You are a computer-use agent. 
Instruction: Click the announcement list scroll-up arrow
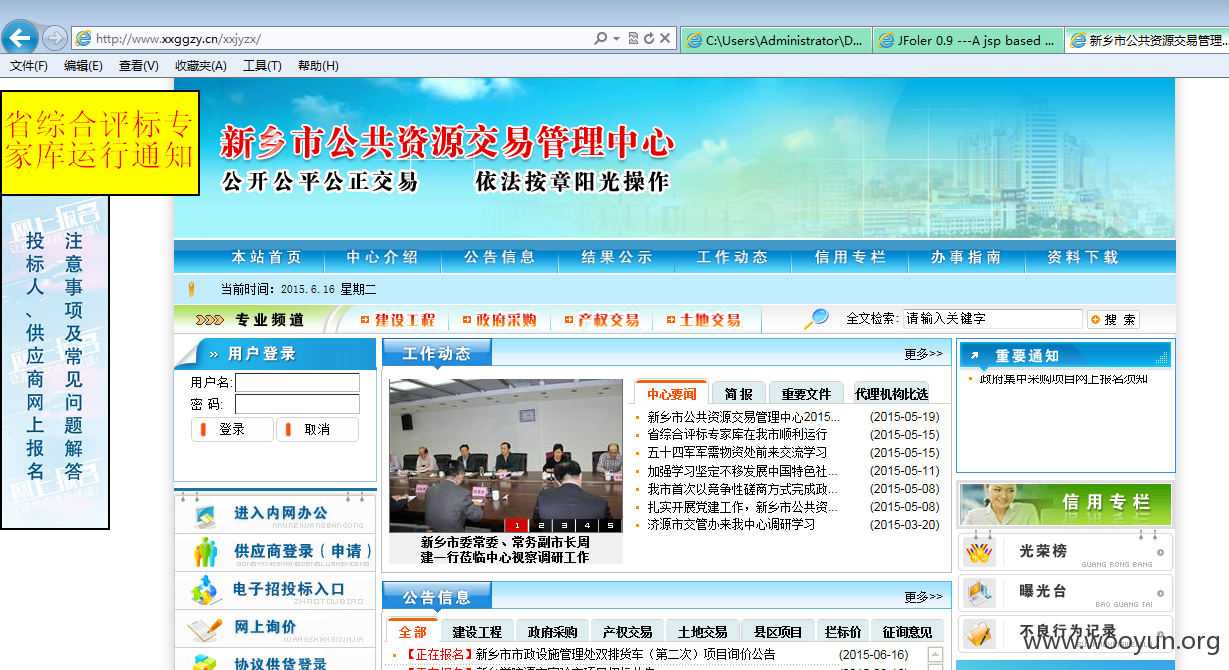coord(936,655)
